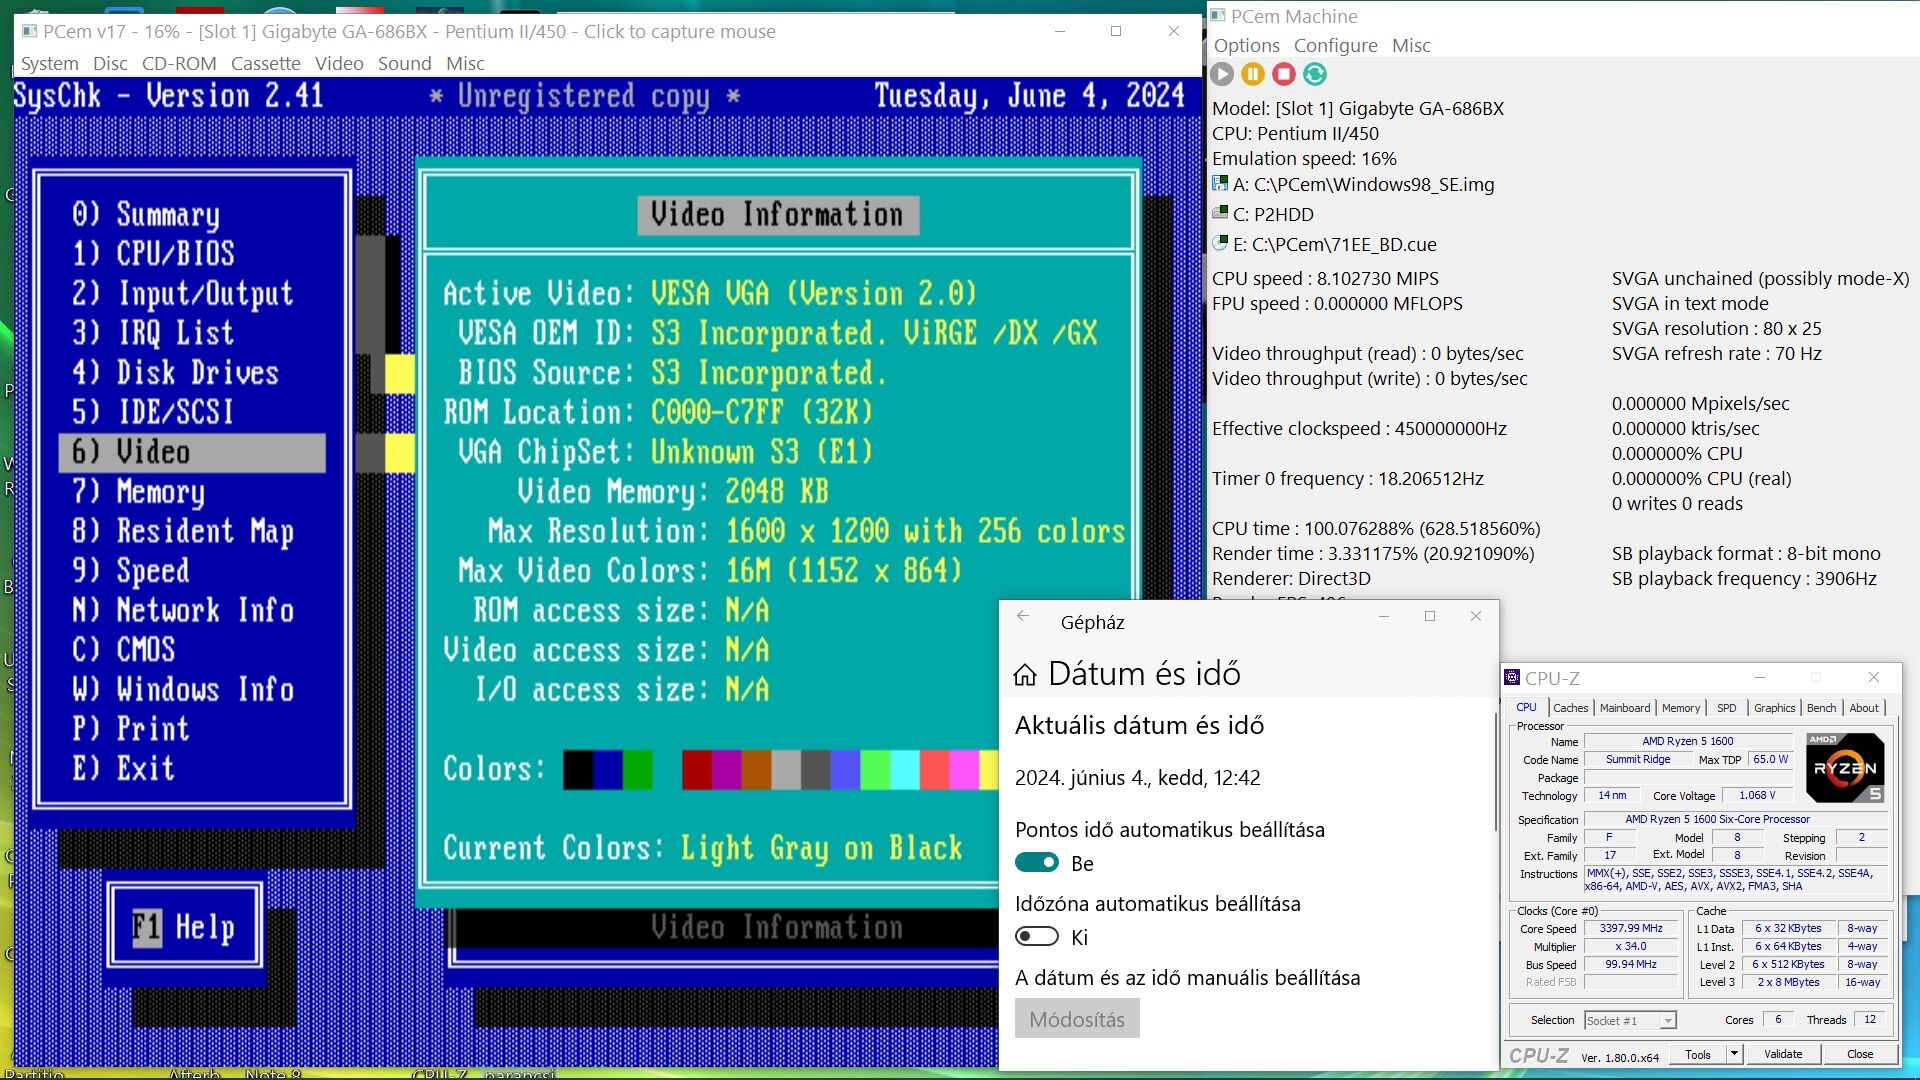Switch to the Bench tab in CPU-Z
The image size is (1920, 1080).
1822,708
